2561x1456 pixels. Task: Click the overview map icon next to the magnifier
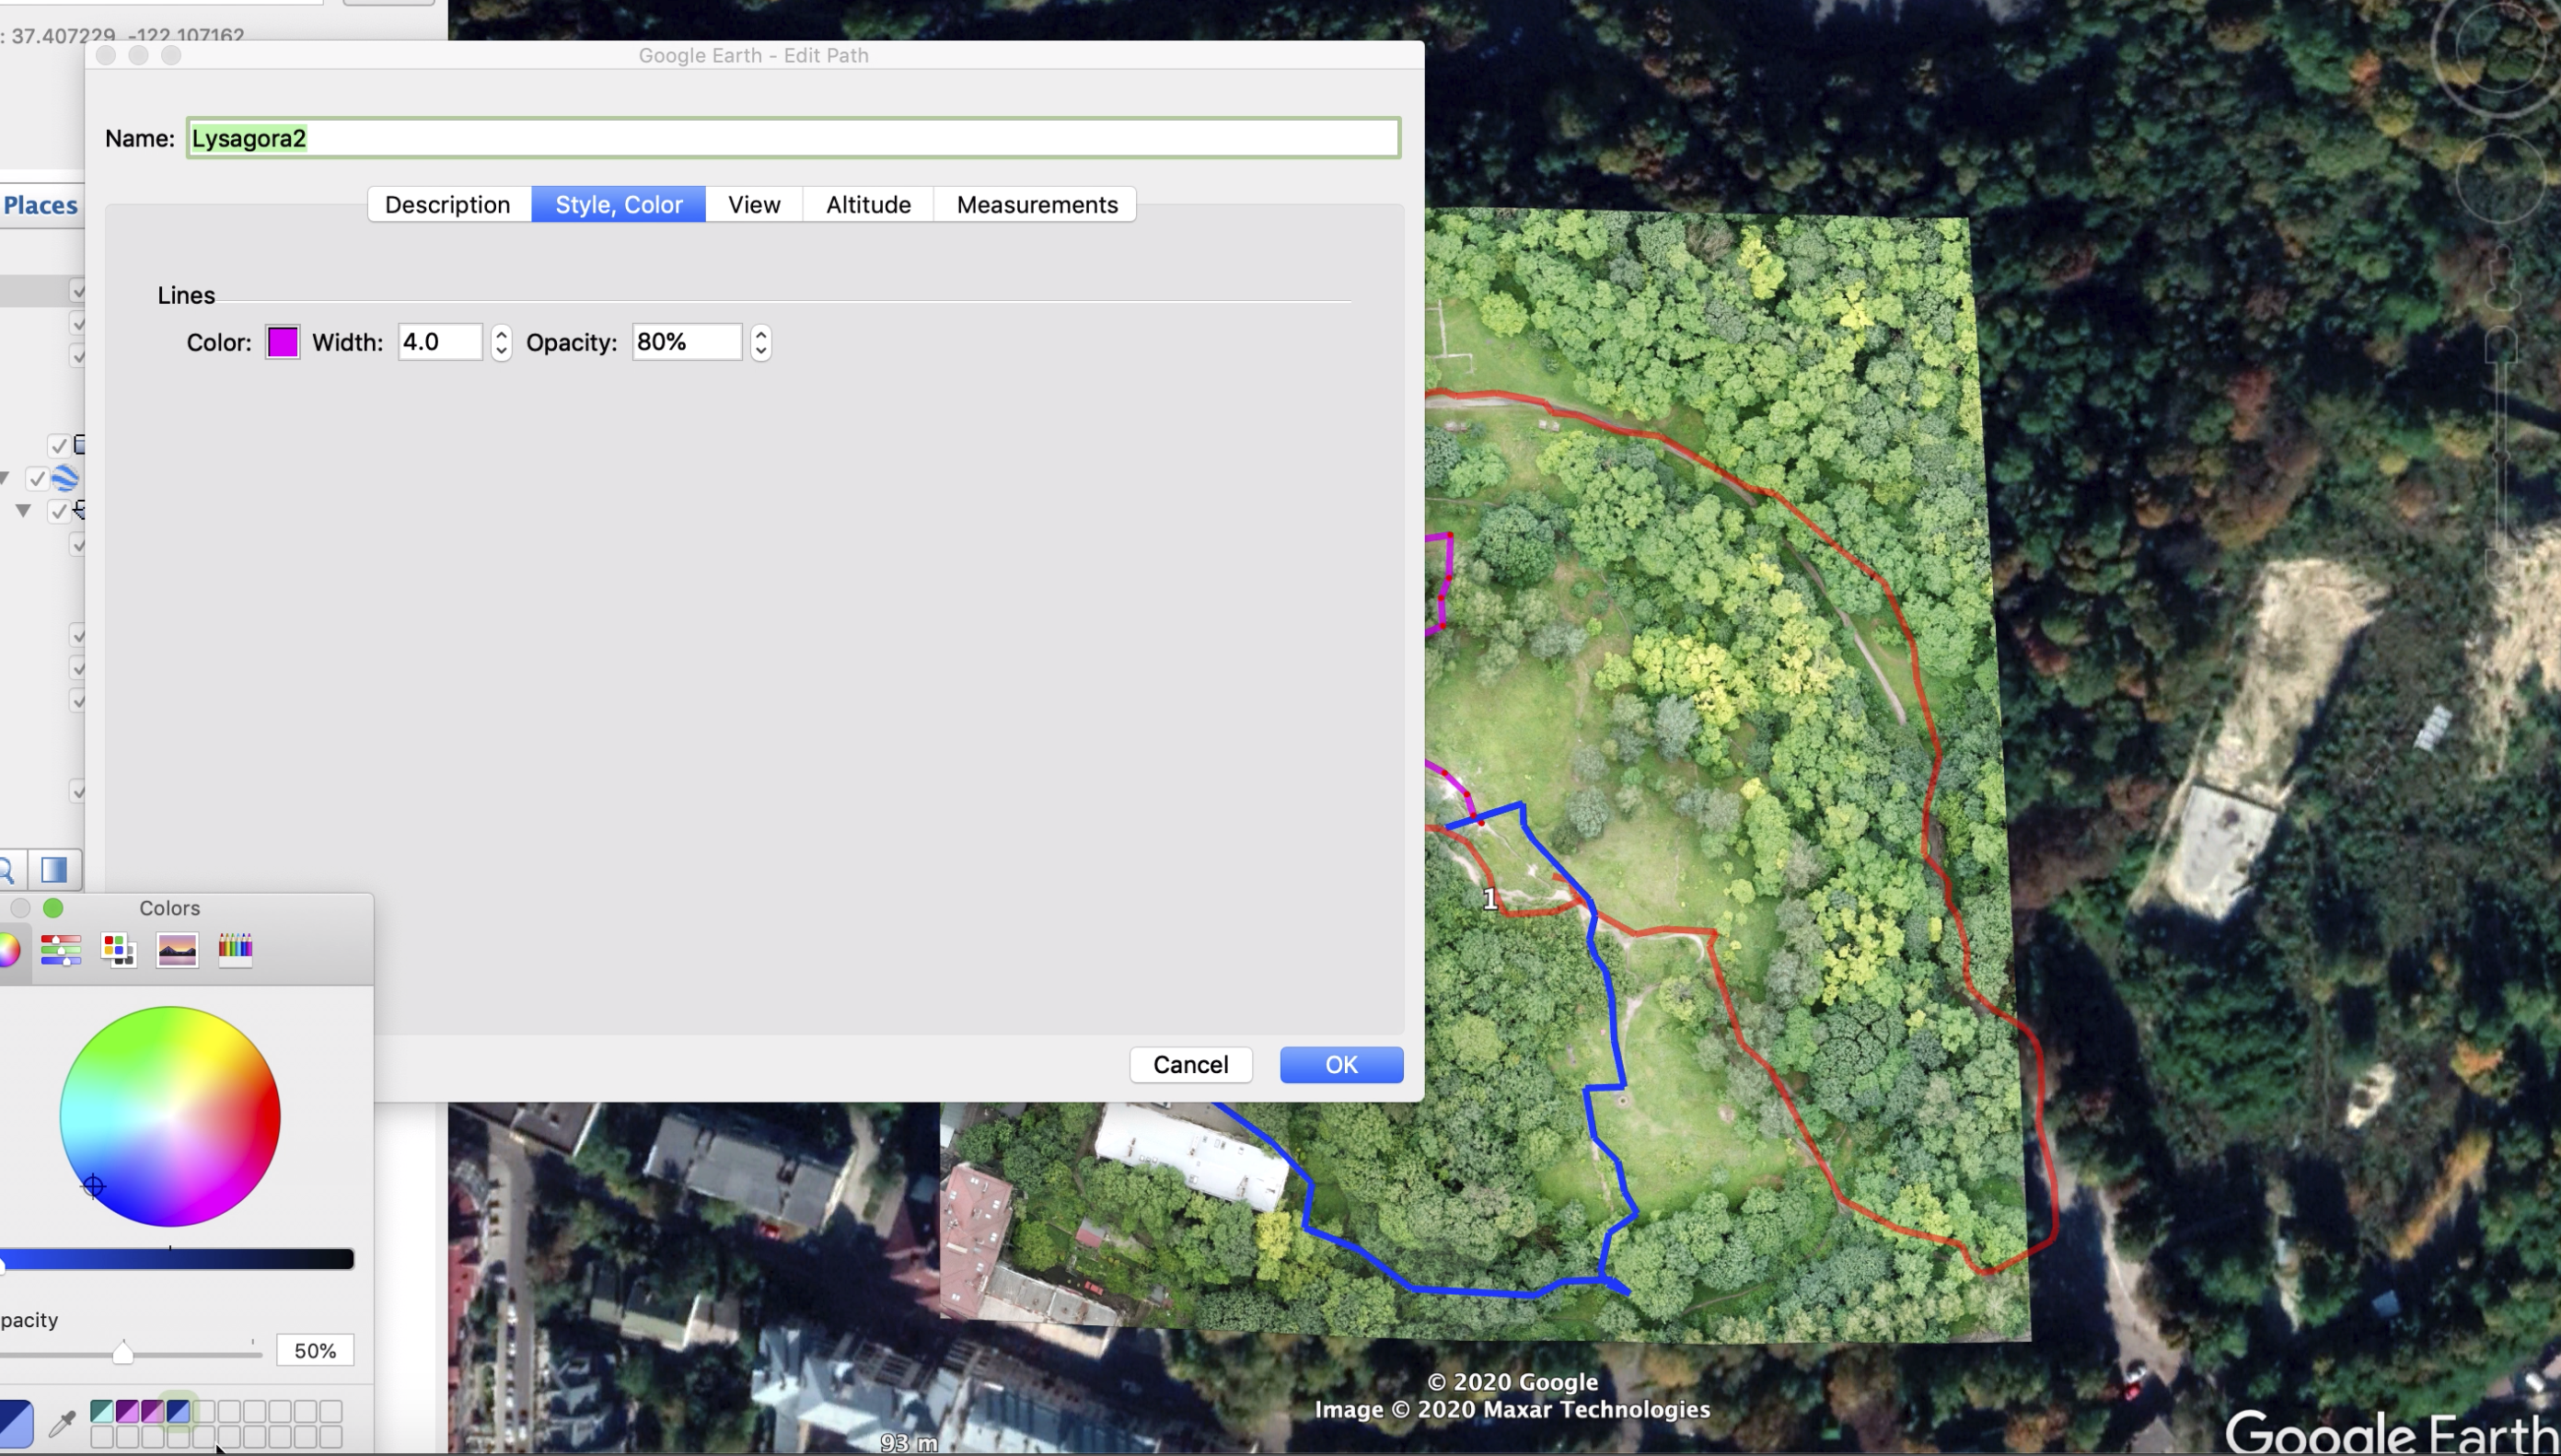53,869
